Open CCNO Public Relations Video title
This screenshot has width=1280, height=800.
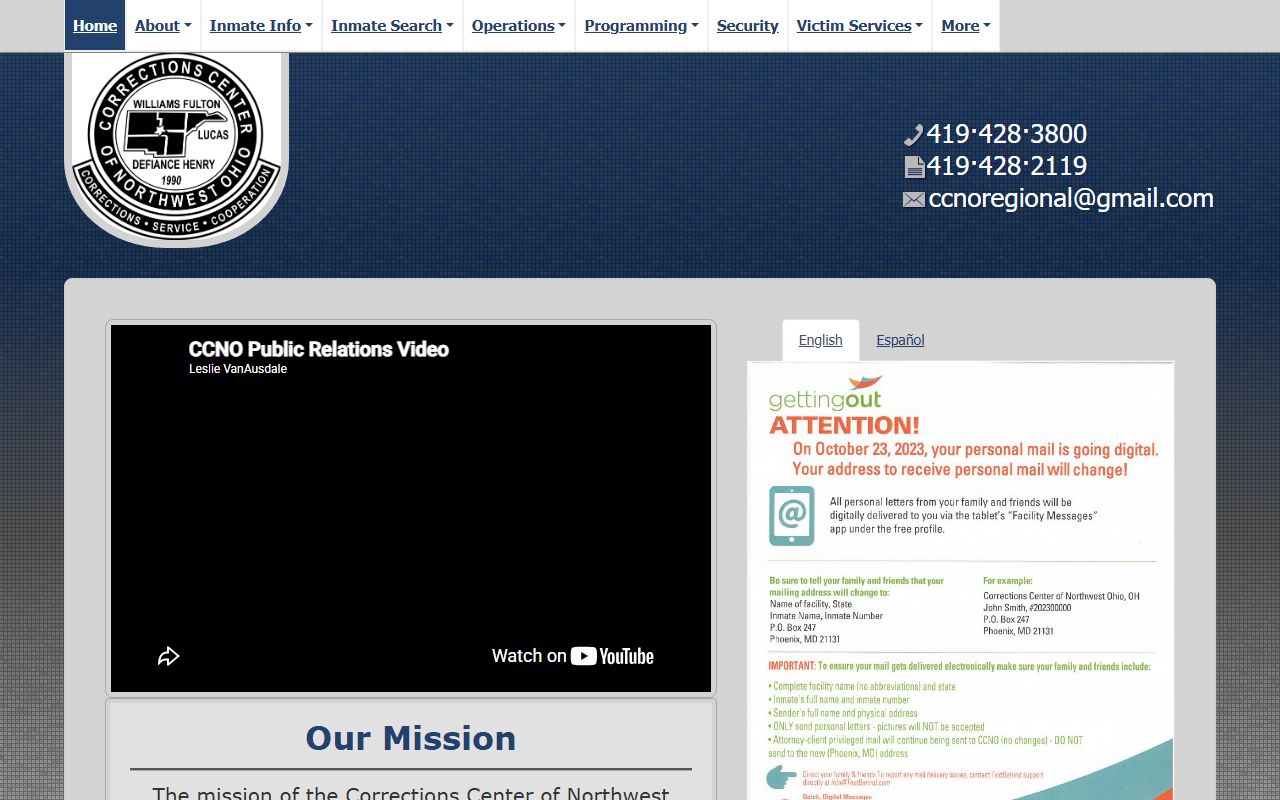[x=319, y=349]
